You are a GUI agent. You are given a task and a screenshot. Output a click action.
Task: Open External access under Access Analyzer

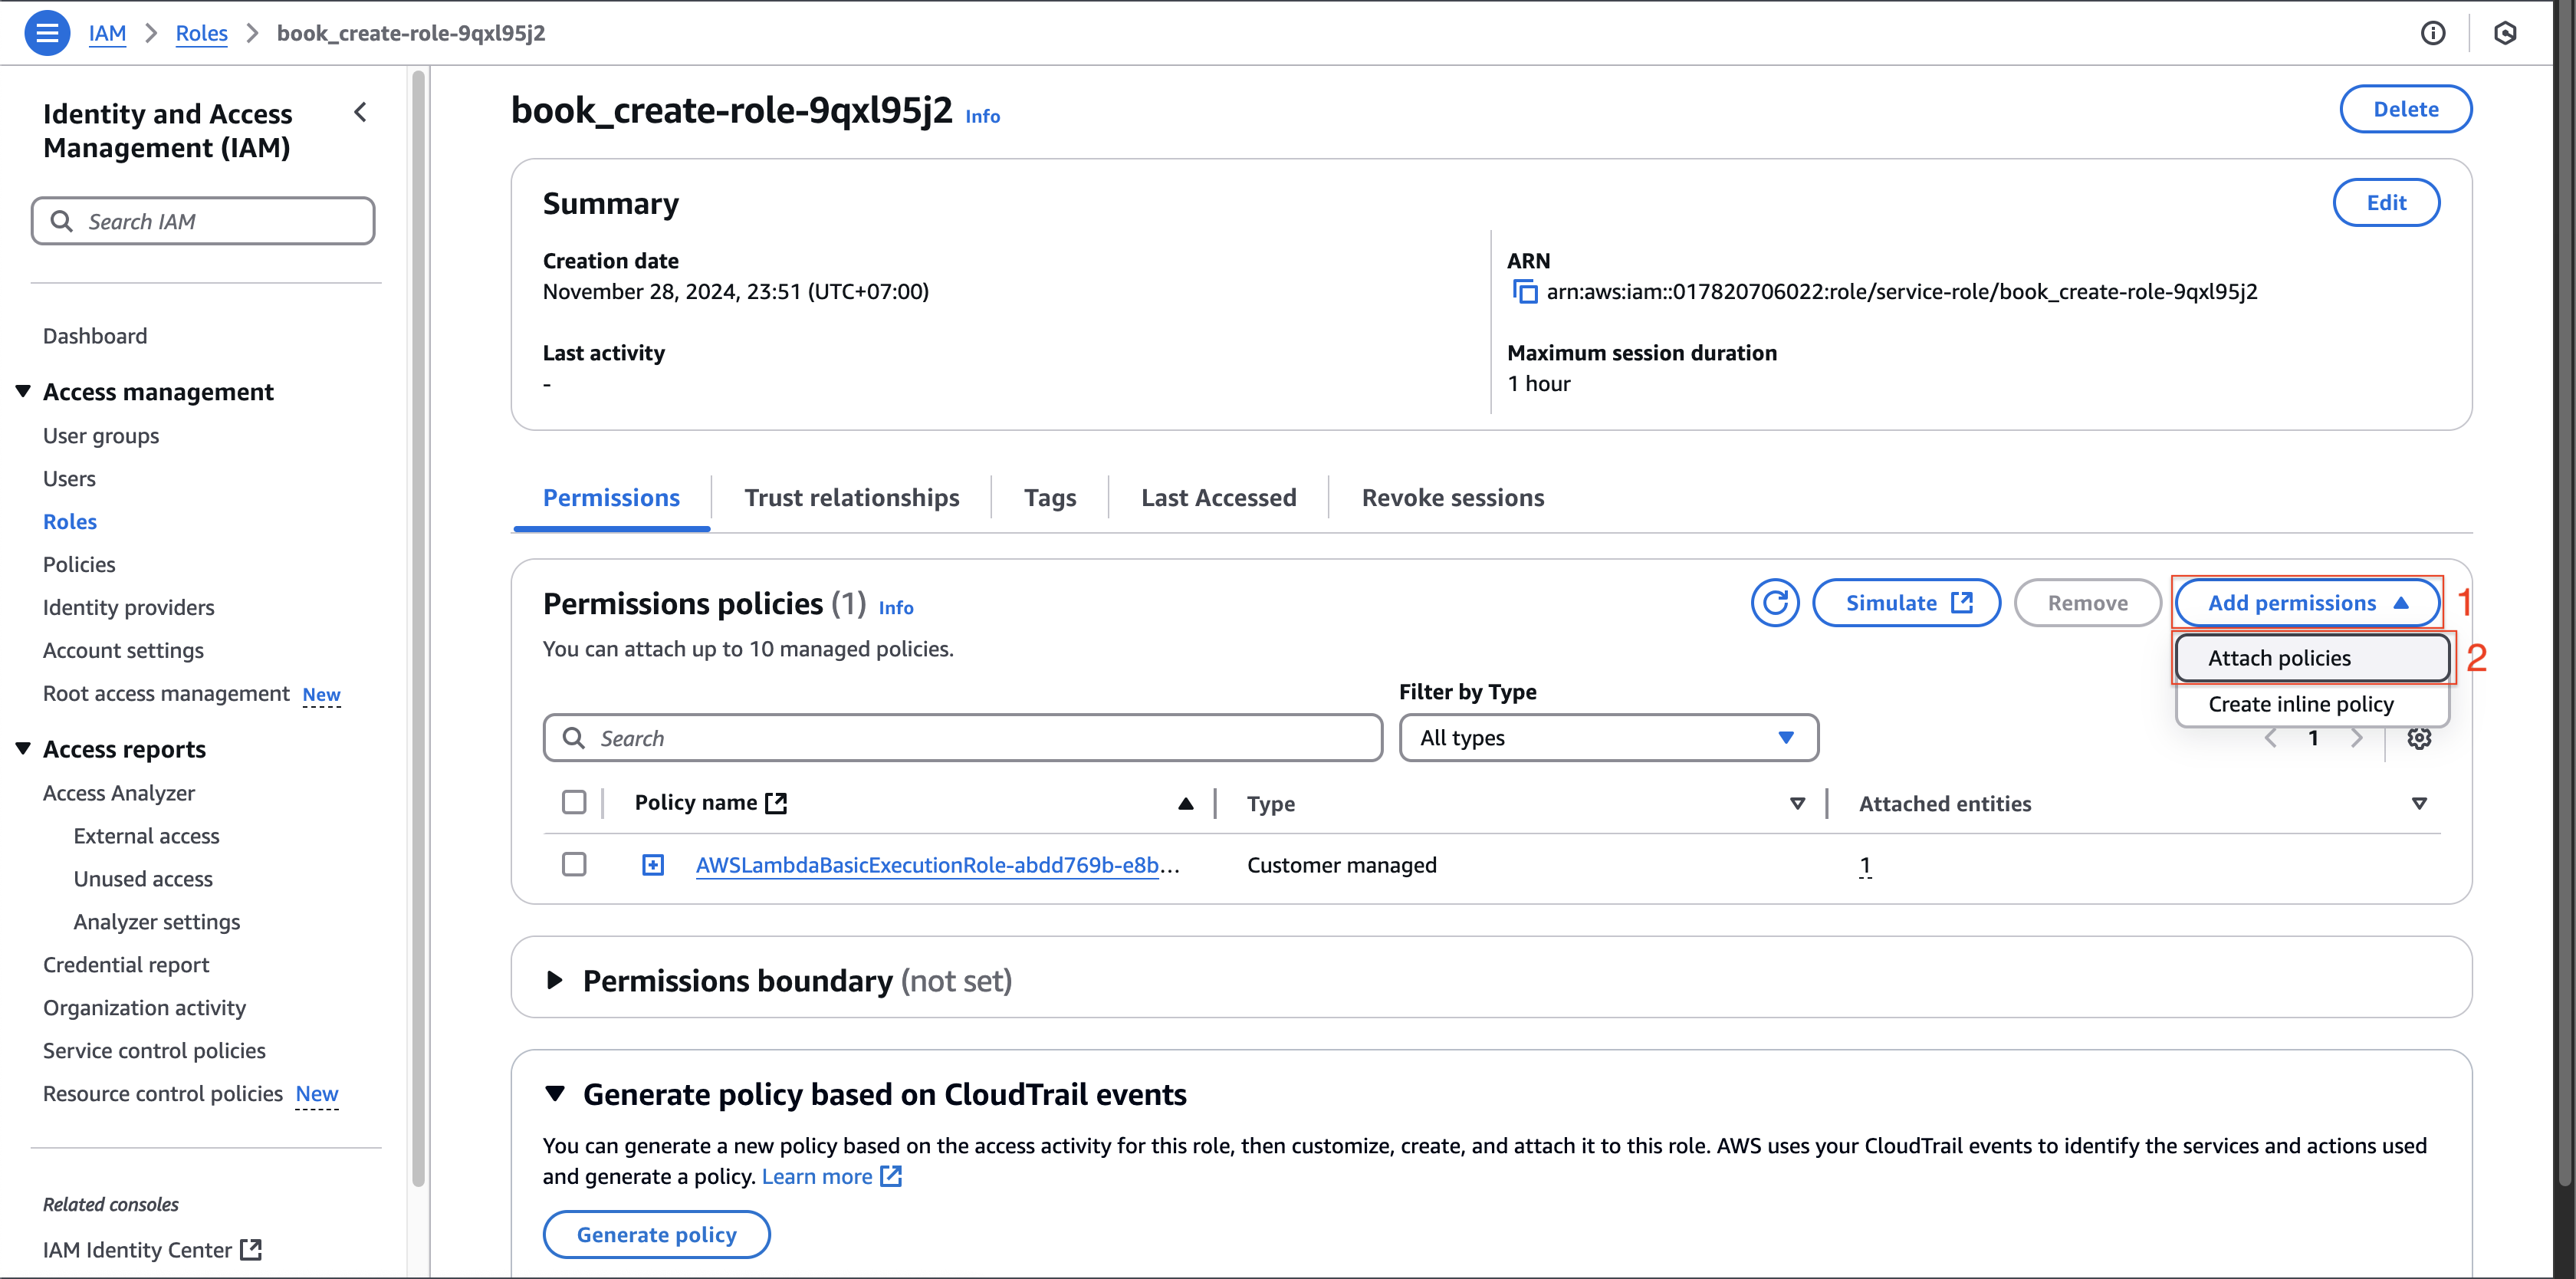(146, 836)
